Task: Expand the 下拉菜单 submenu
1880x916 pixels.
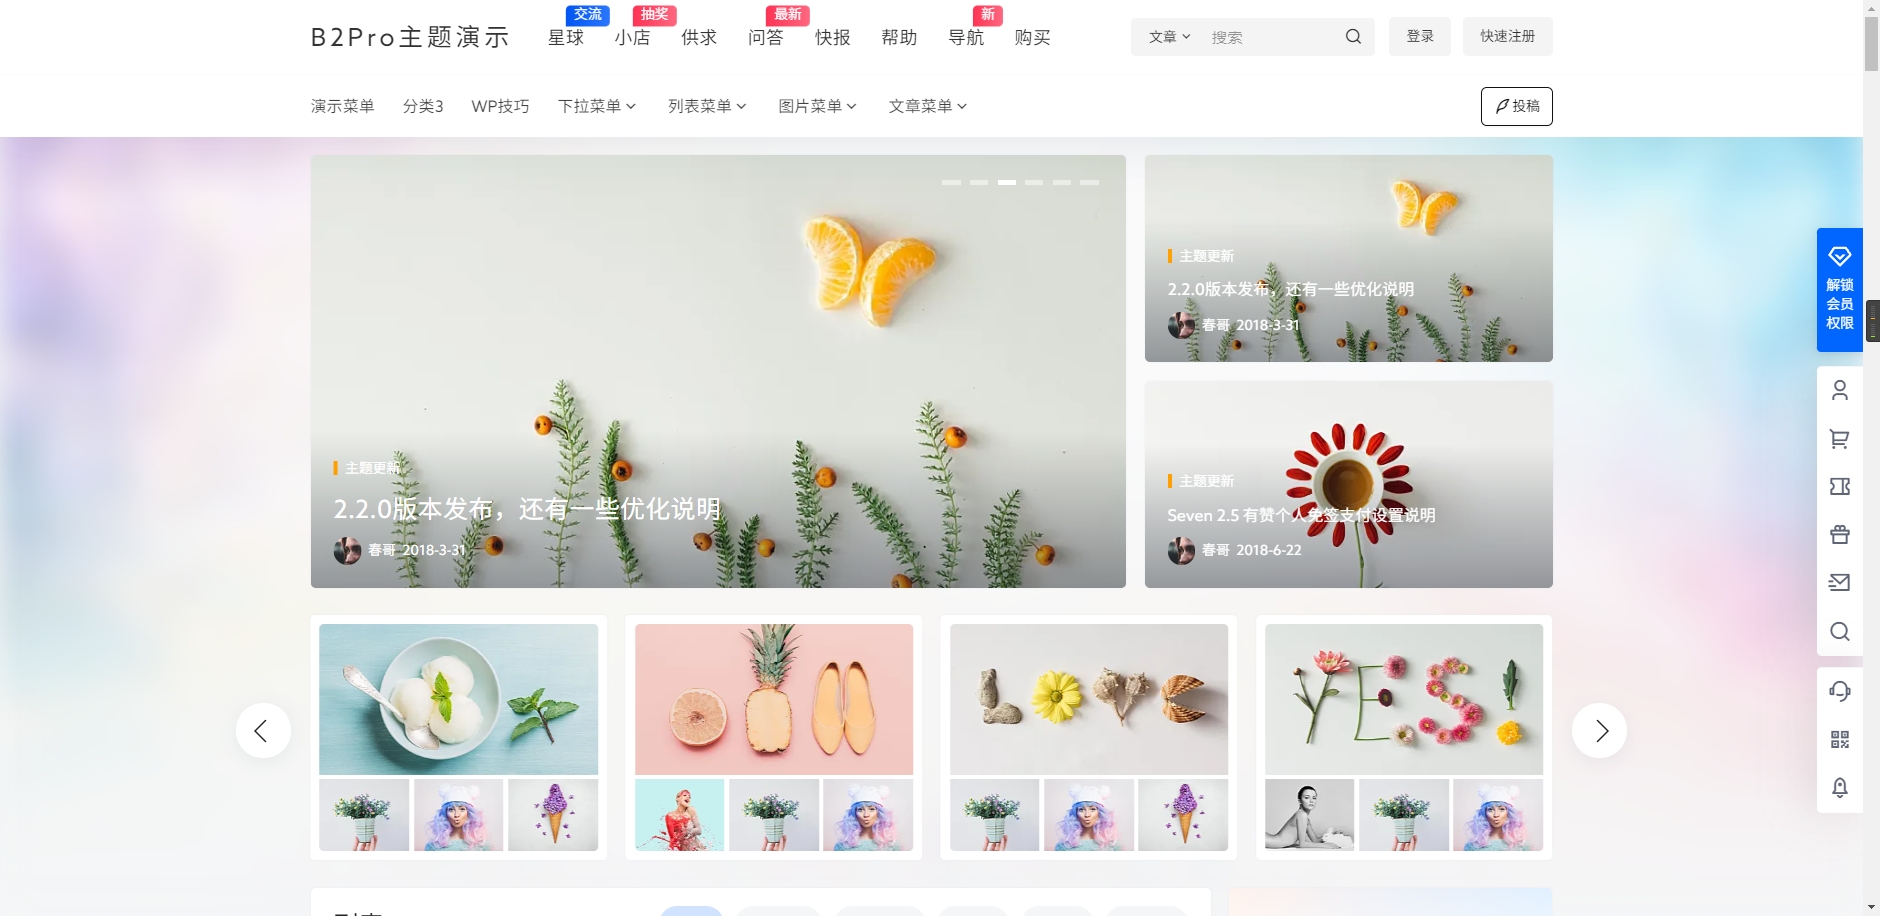Action: 596,105
